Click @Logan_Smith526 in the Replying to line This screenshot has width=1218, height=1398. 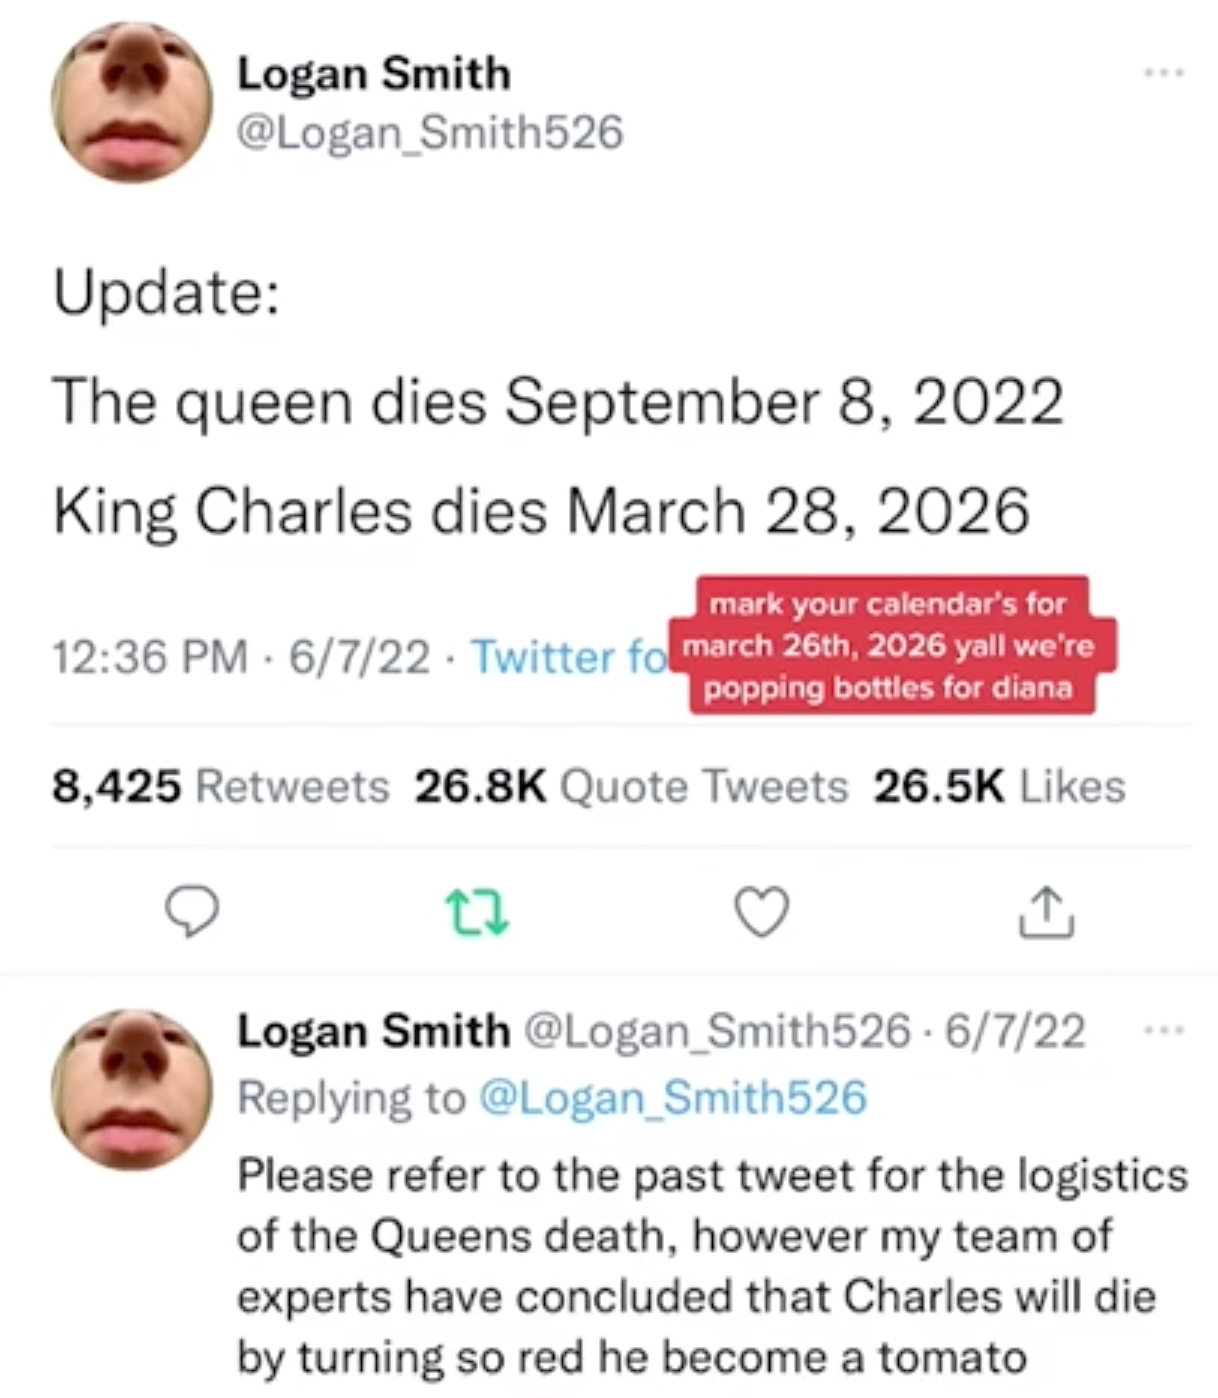click(672, 1098)
